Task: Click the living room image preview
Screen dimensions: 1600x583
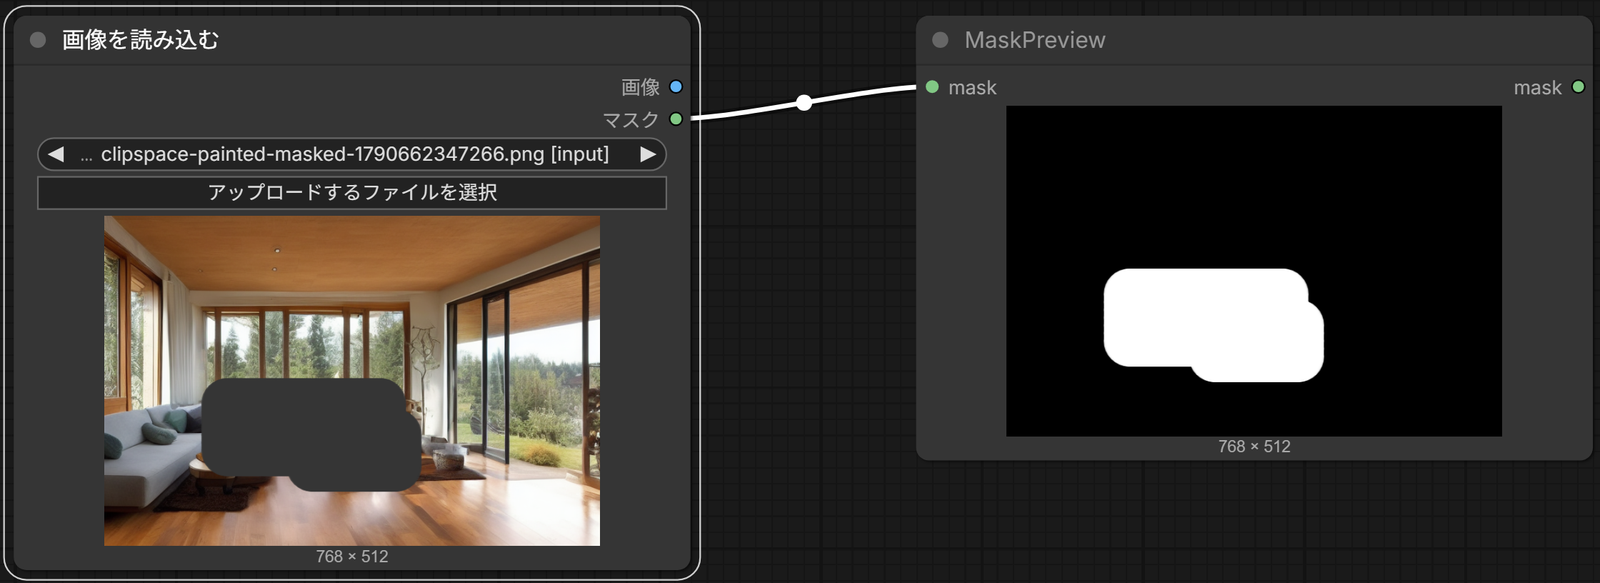Action: click(x=352, y=380)
